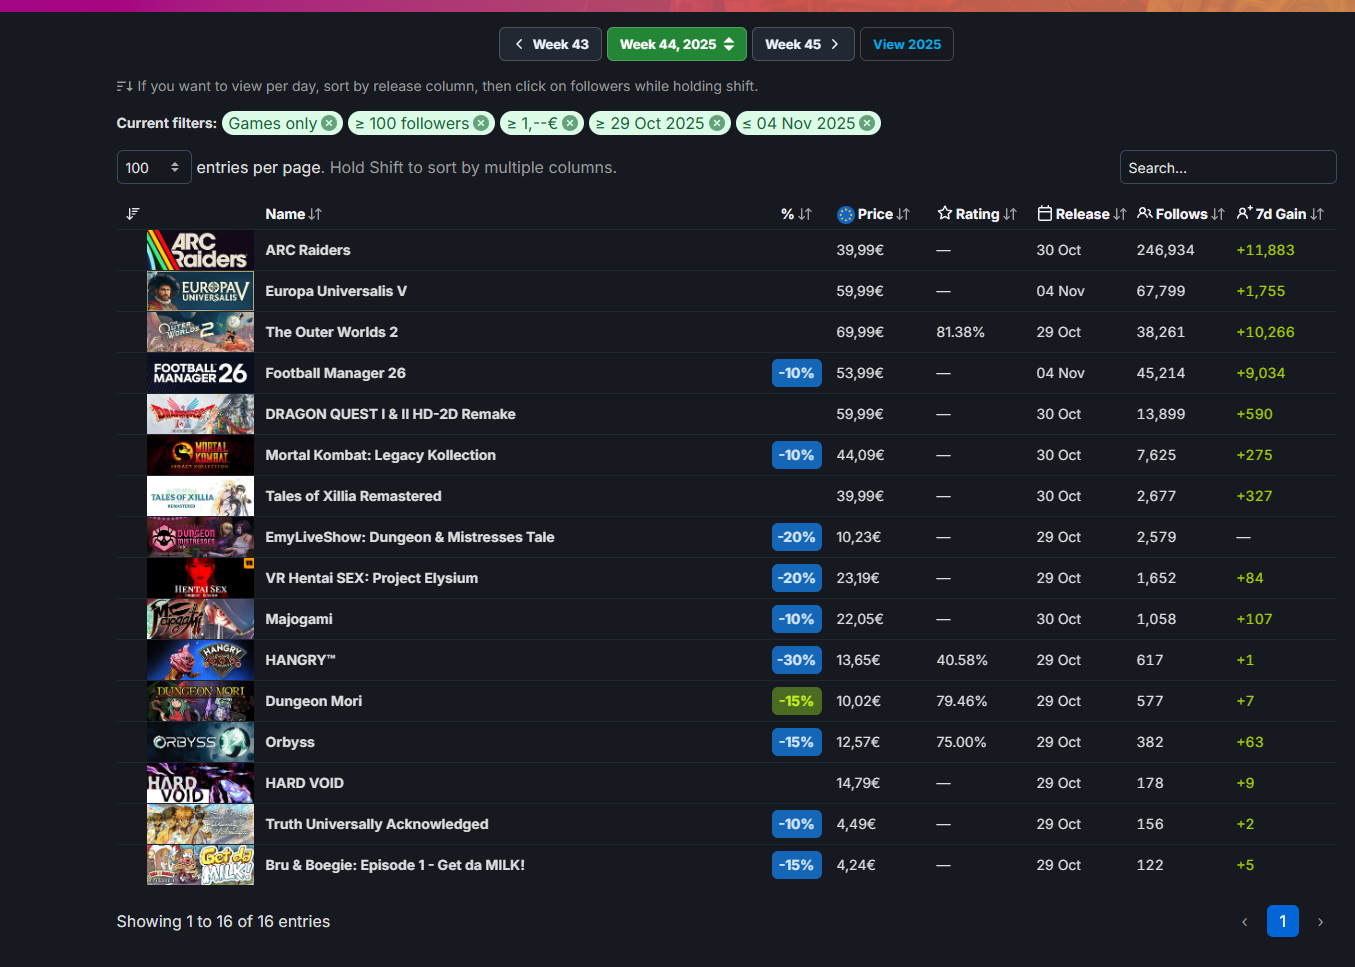The height and width of the screenshot is (967, 1355).
Task: Sort table by Release column
Action: point(1082,214)
